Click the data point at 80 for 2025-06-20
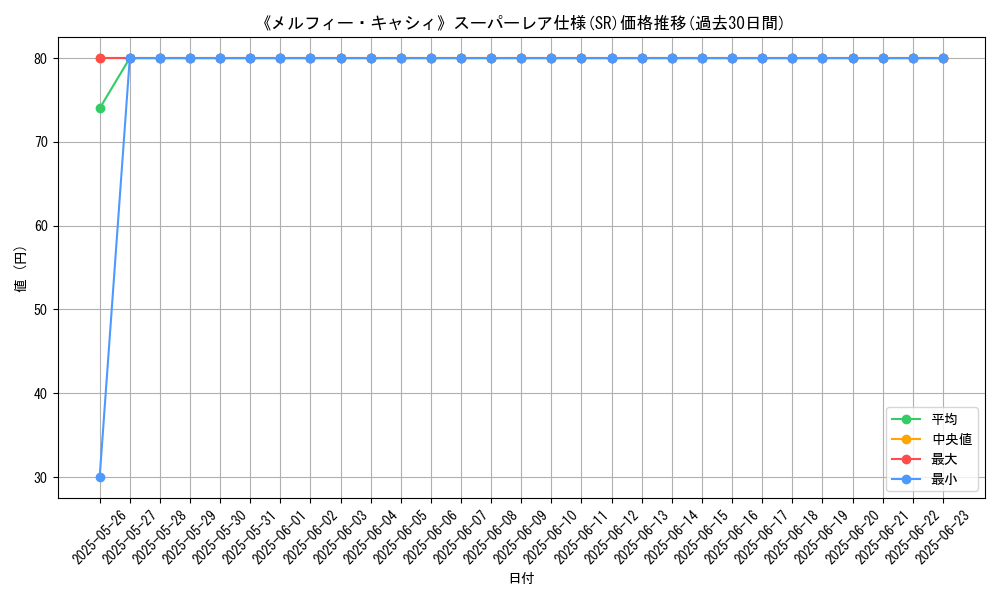Image resolution: width=1000 pixels, height=600 pixels. coord(853,59)
